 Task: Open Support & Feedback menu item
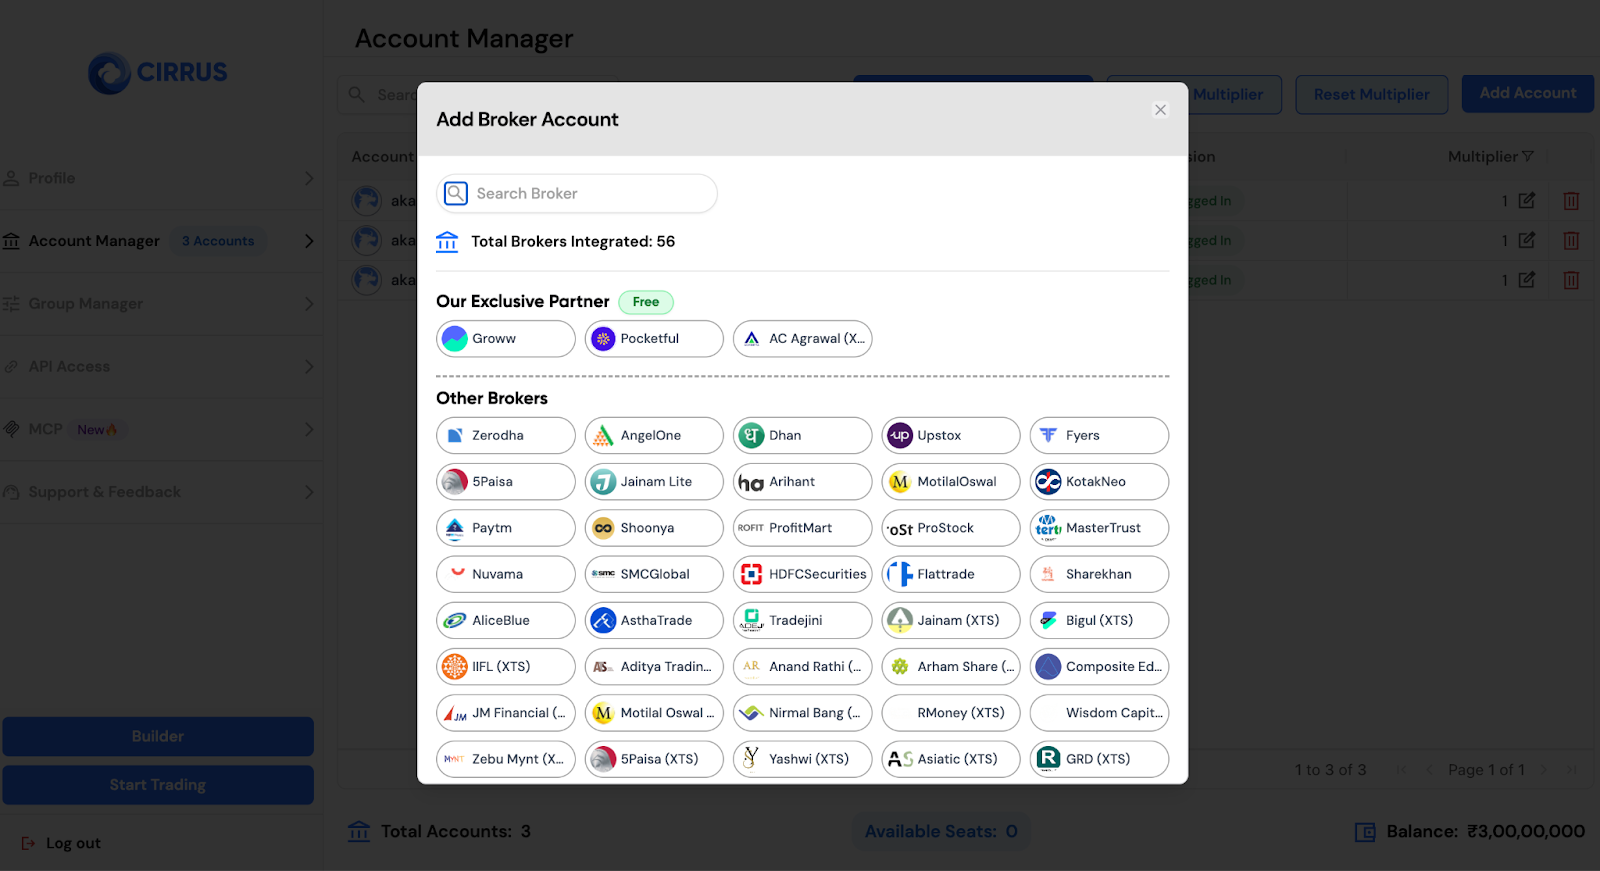(160, 492)
